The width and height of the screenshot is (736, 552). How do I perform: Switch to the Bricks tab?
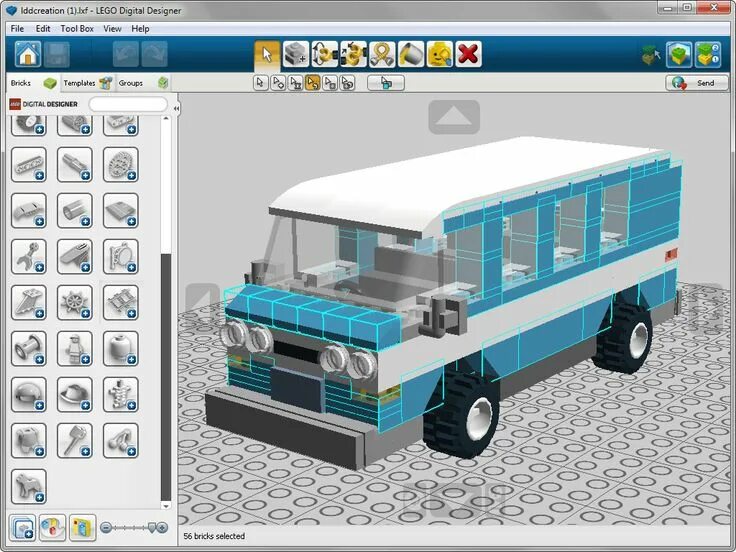[33, 83]
